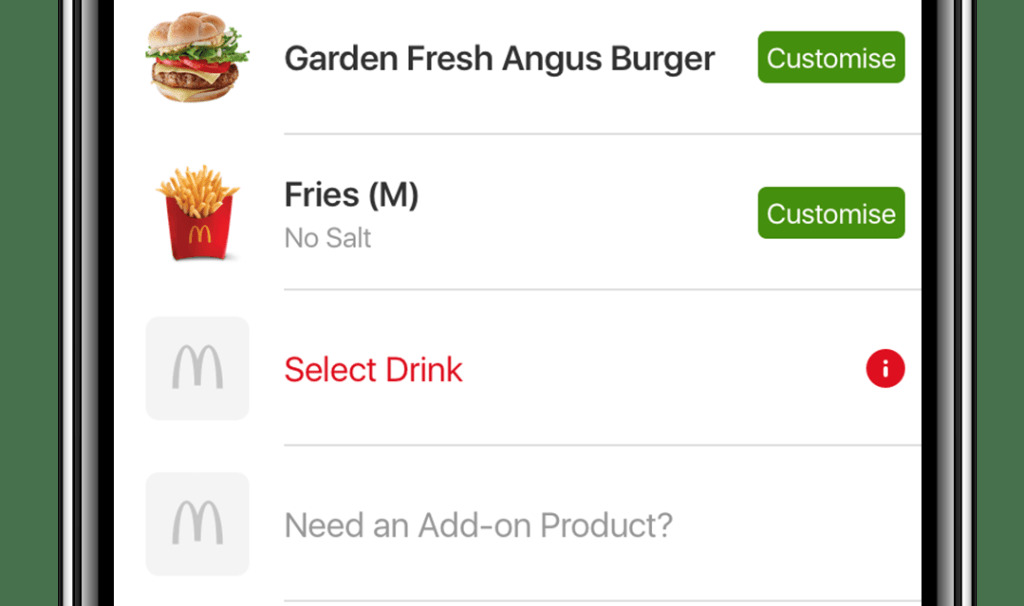Select the Garden Fresh Angus Burger title
Image resolution: width=1024 pixels, height=606 pixels.
pos(500,59)
